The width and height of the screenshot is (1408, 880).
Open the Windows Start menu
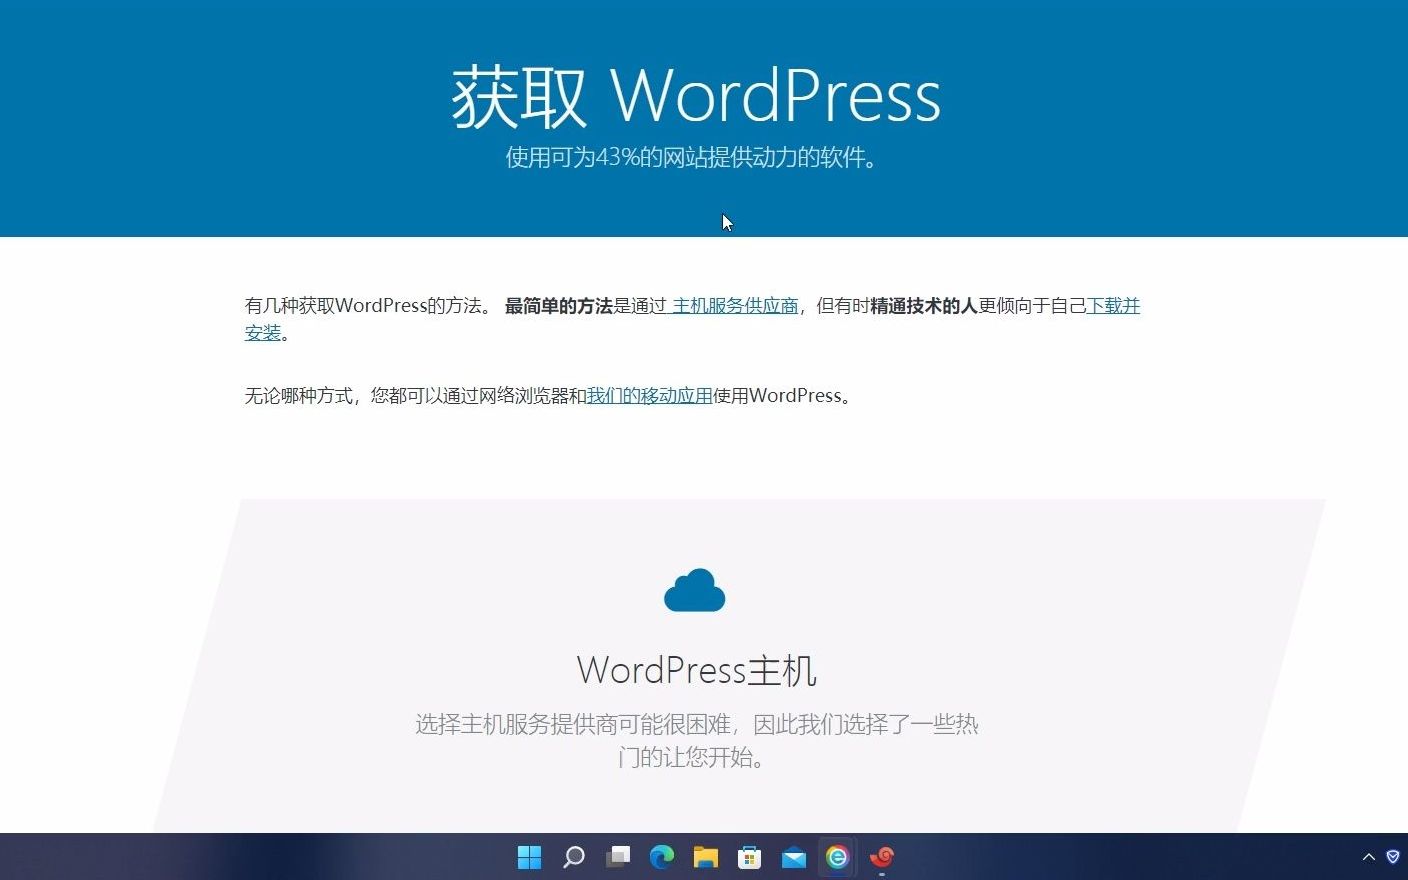[529, 857]
